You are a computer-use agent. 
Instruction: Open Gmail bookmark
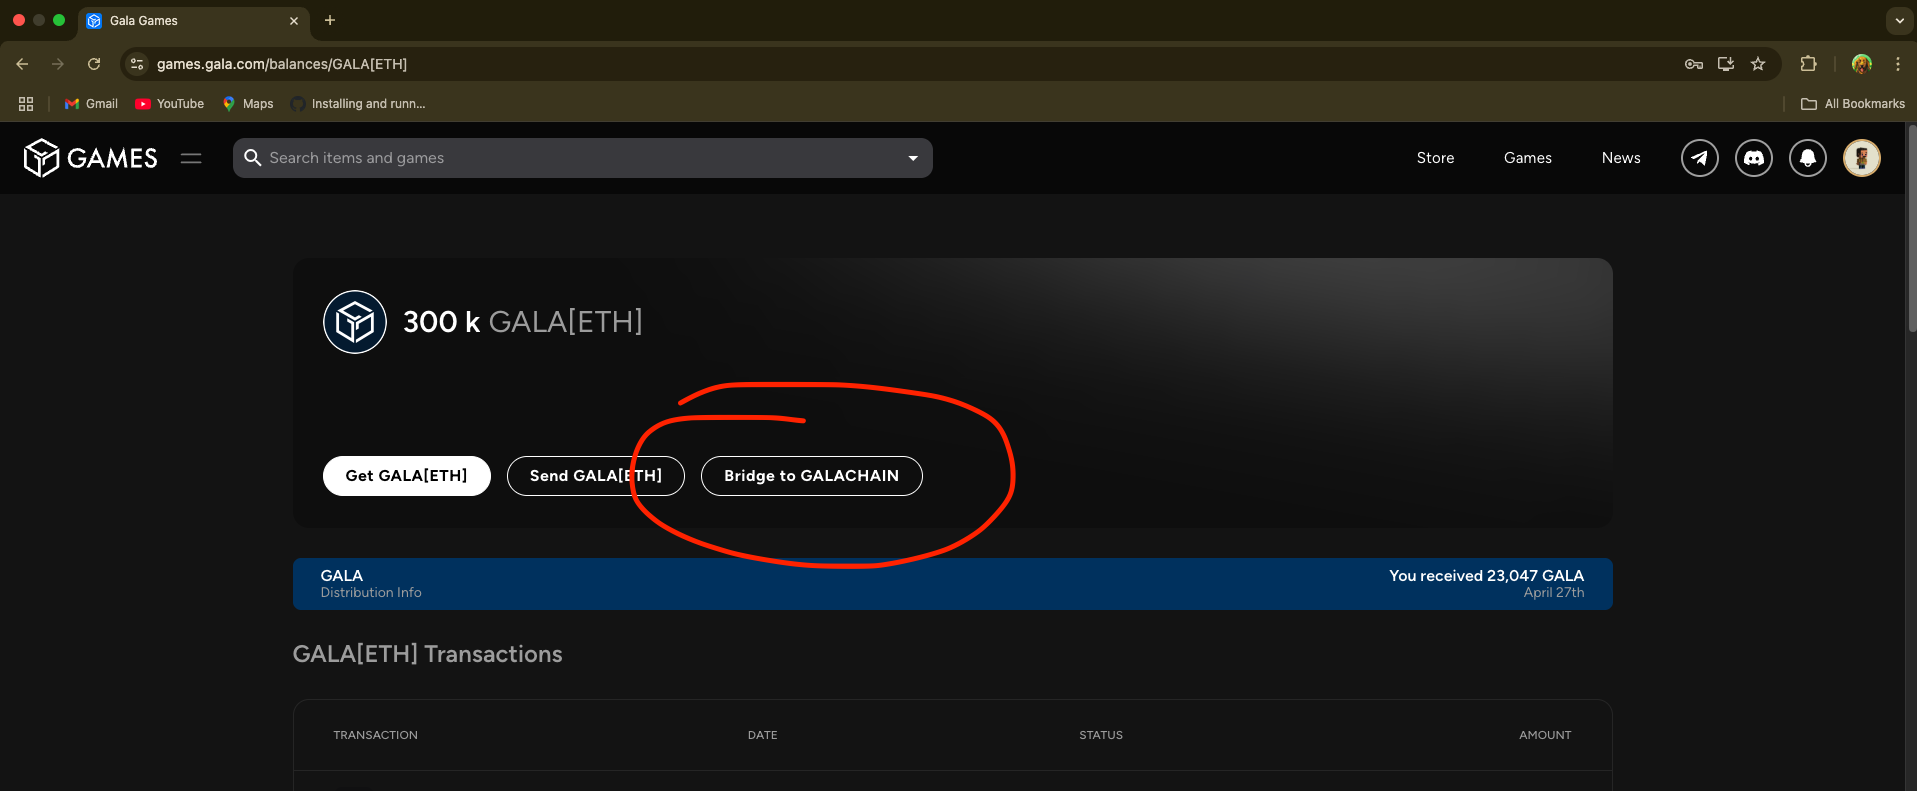[91, 104]
